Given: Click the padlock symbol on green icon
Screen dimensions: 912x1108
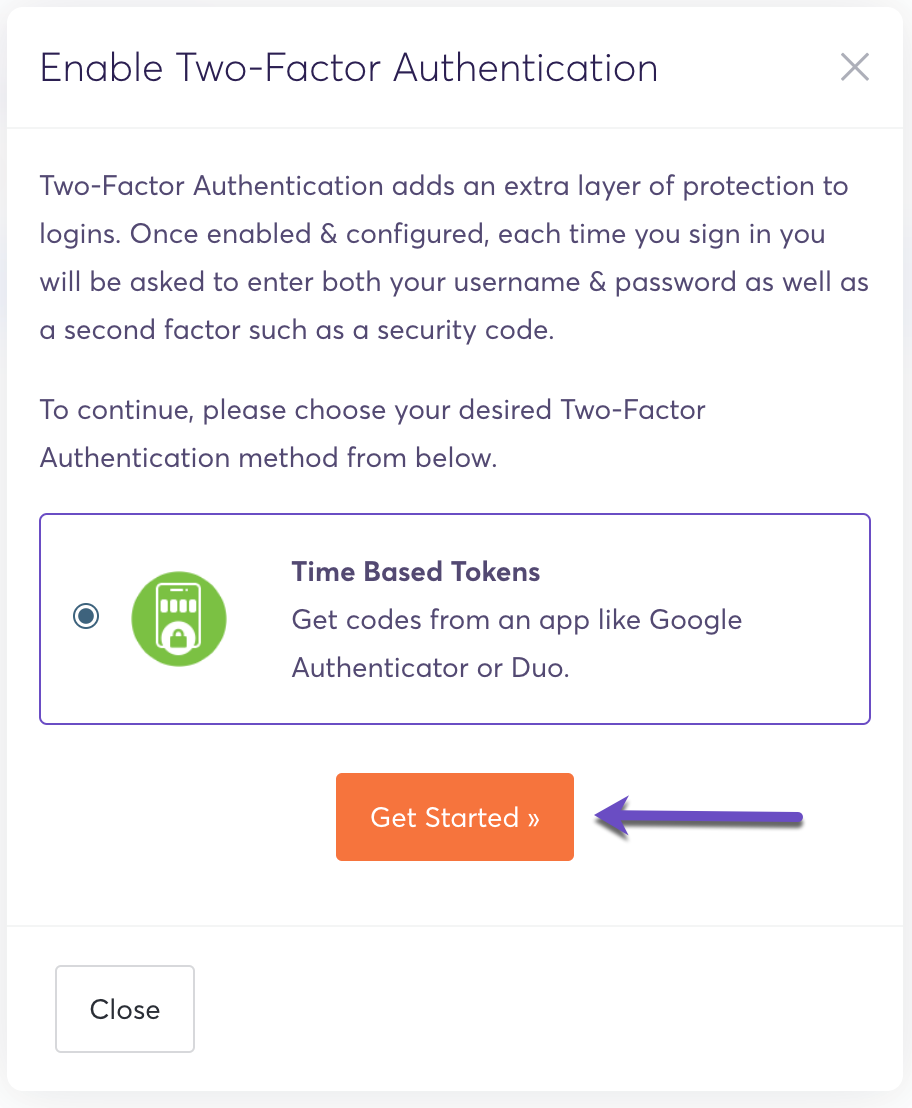Looking at the screenshot, I should tap(179, 637).
